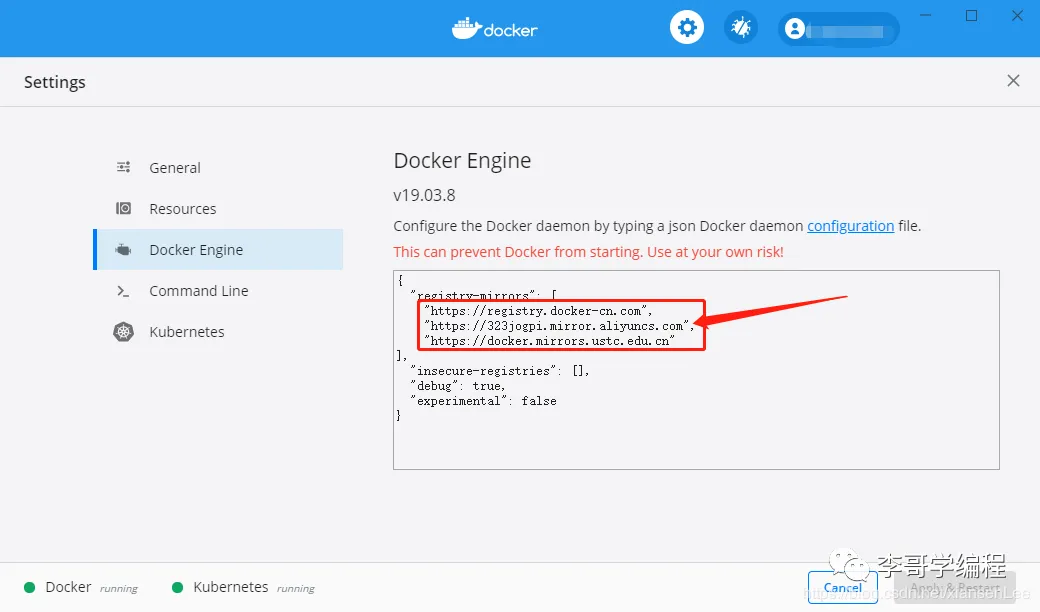Minimize the Docker Desktop window
Screen dimensions: 1040x612
click(925, 15)
